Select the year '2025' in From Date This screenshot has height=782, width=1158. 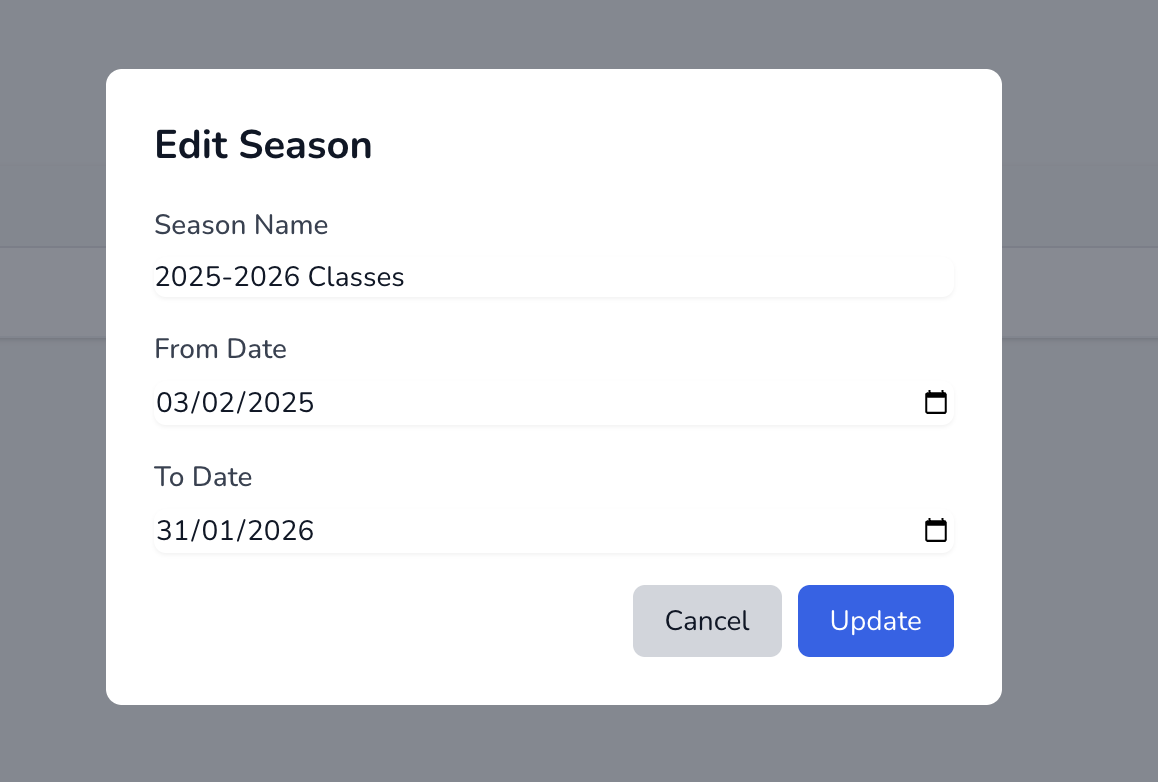click(281, 403)
